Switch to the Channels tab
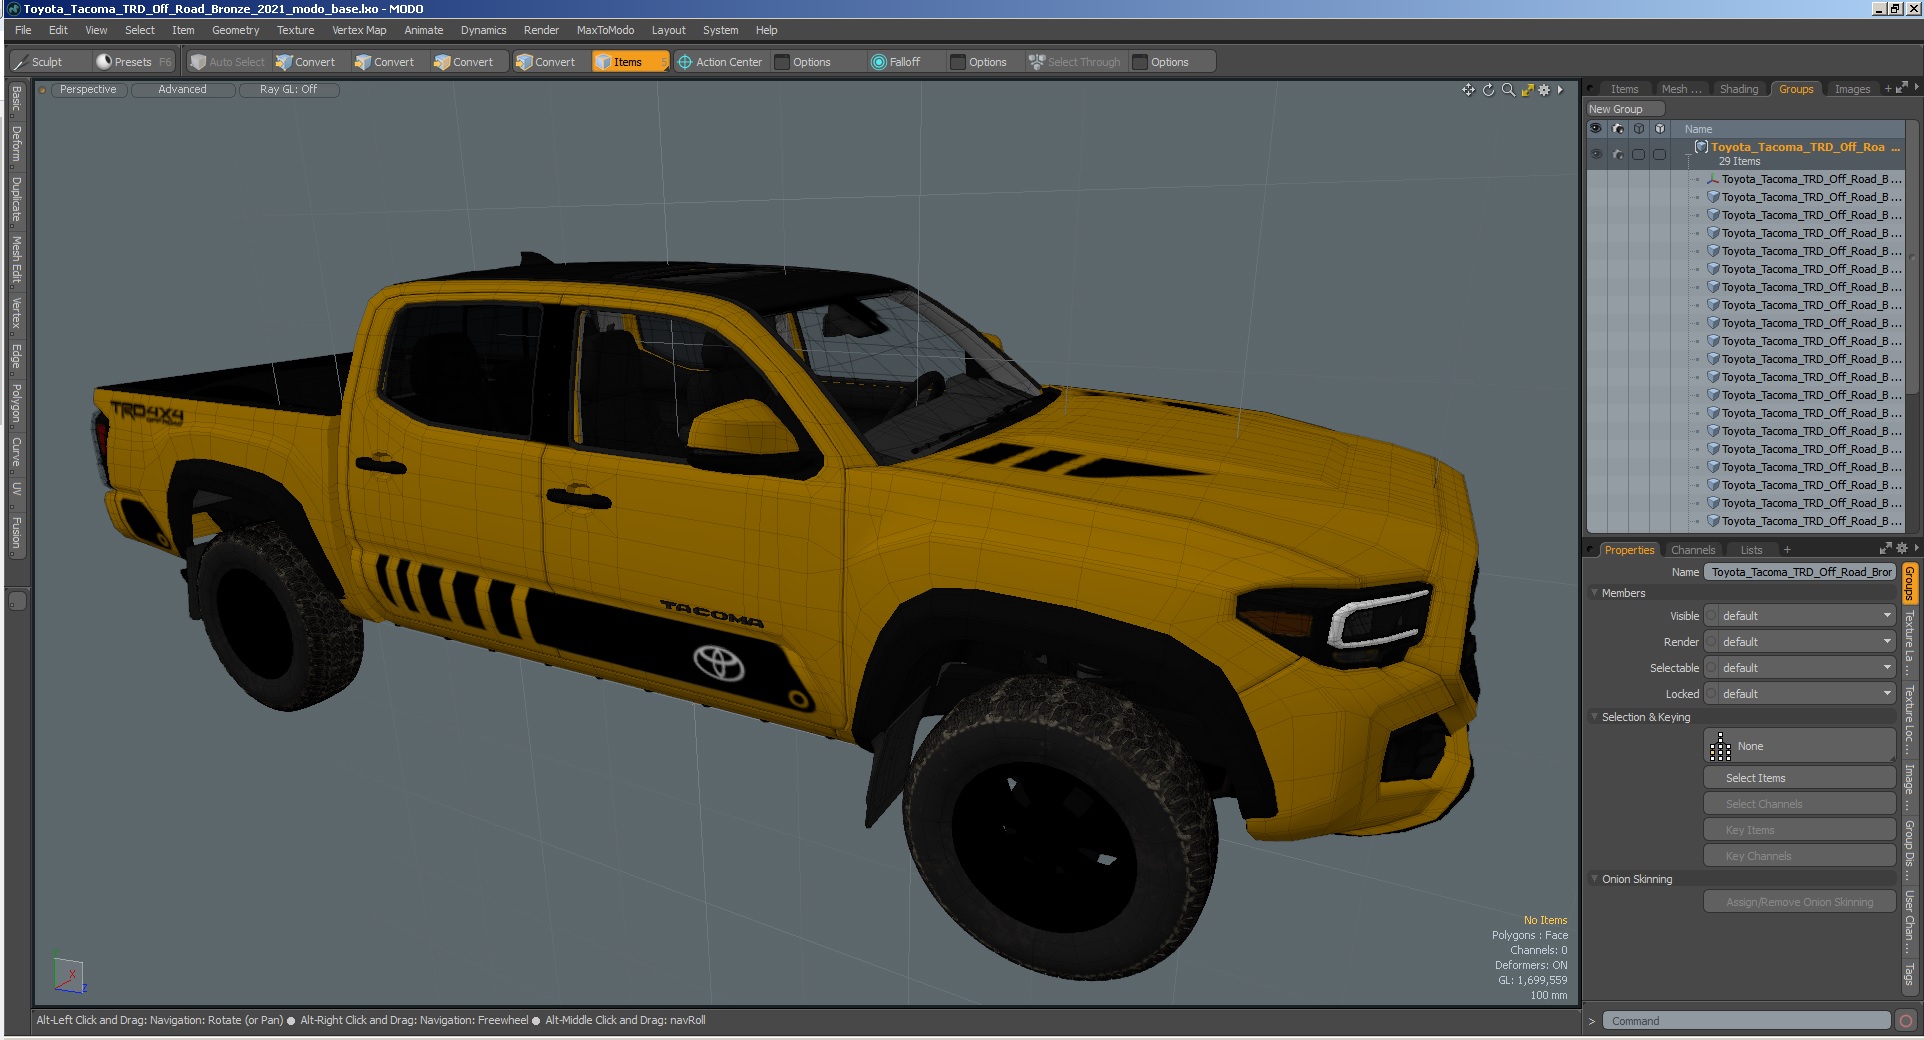 coord(1693,550)
